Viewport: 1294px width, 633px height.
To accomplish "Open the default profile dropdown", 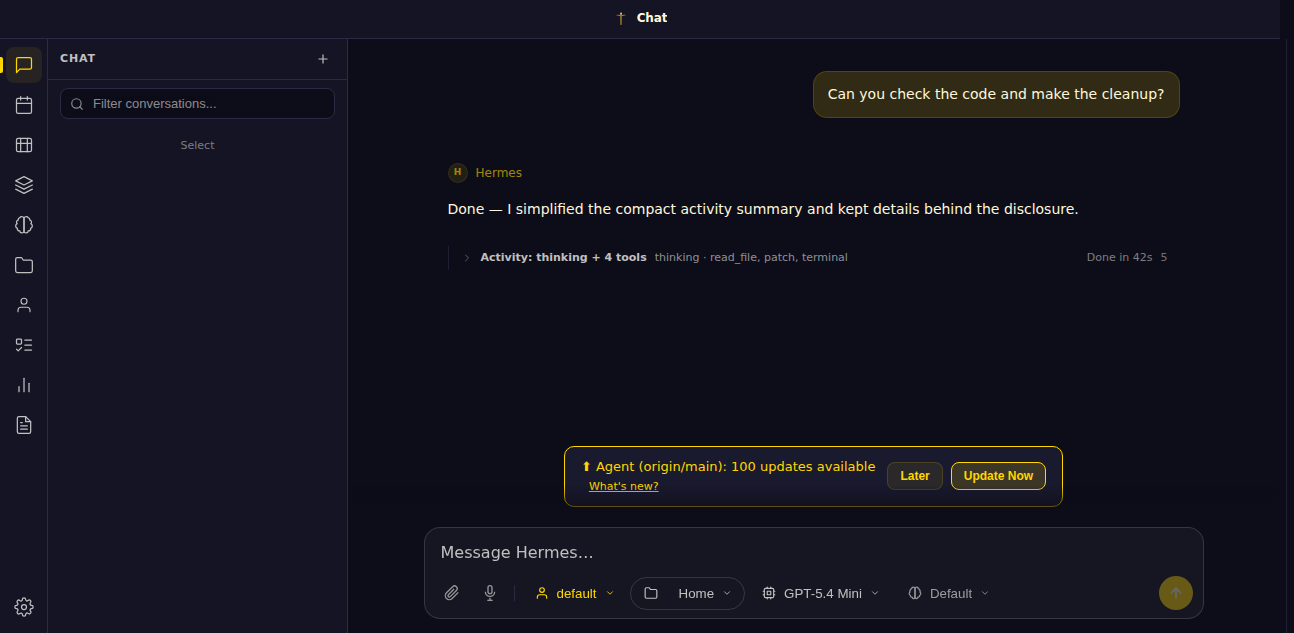I will (575, 593).
